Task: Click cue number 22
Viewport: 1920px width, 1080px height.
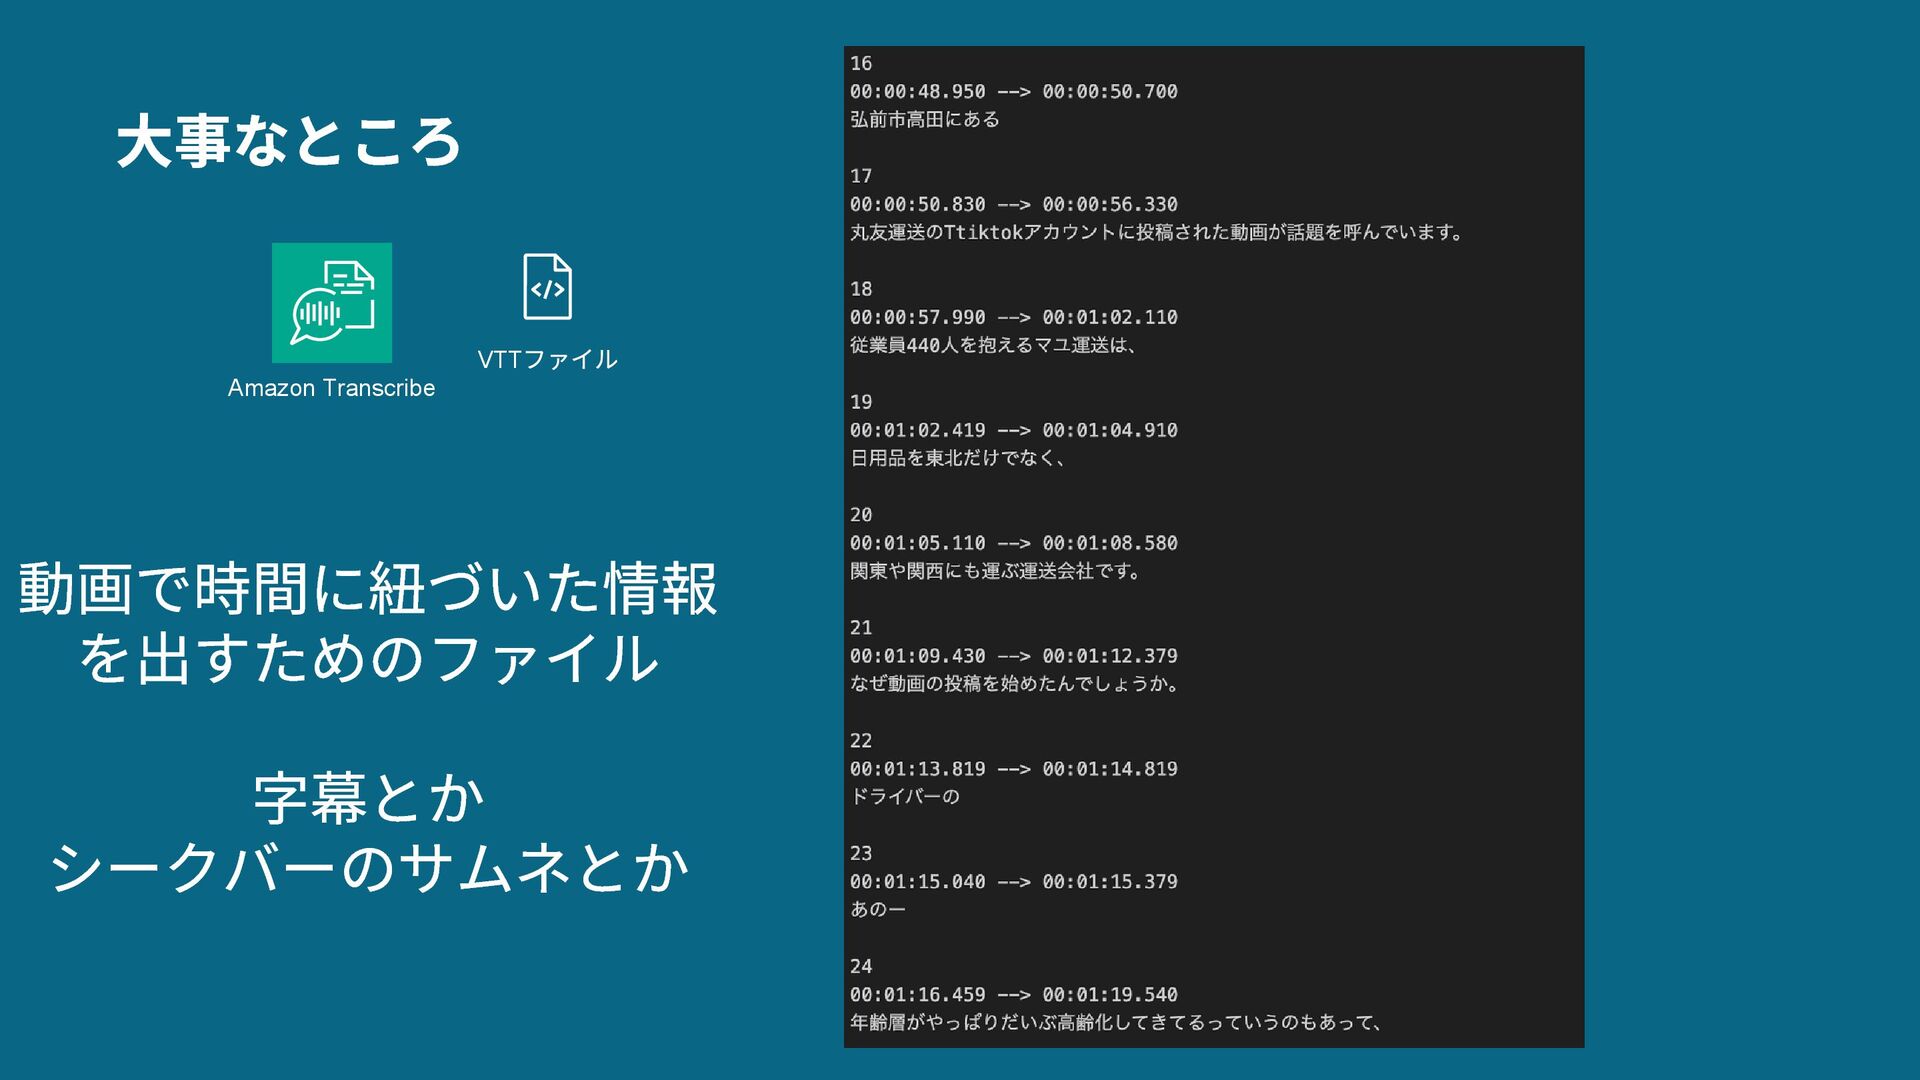Action: (x=861, y=741)
